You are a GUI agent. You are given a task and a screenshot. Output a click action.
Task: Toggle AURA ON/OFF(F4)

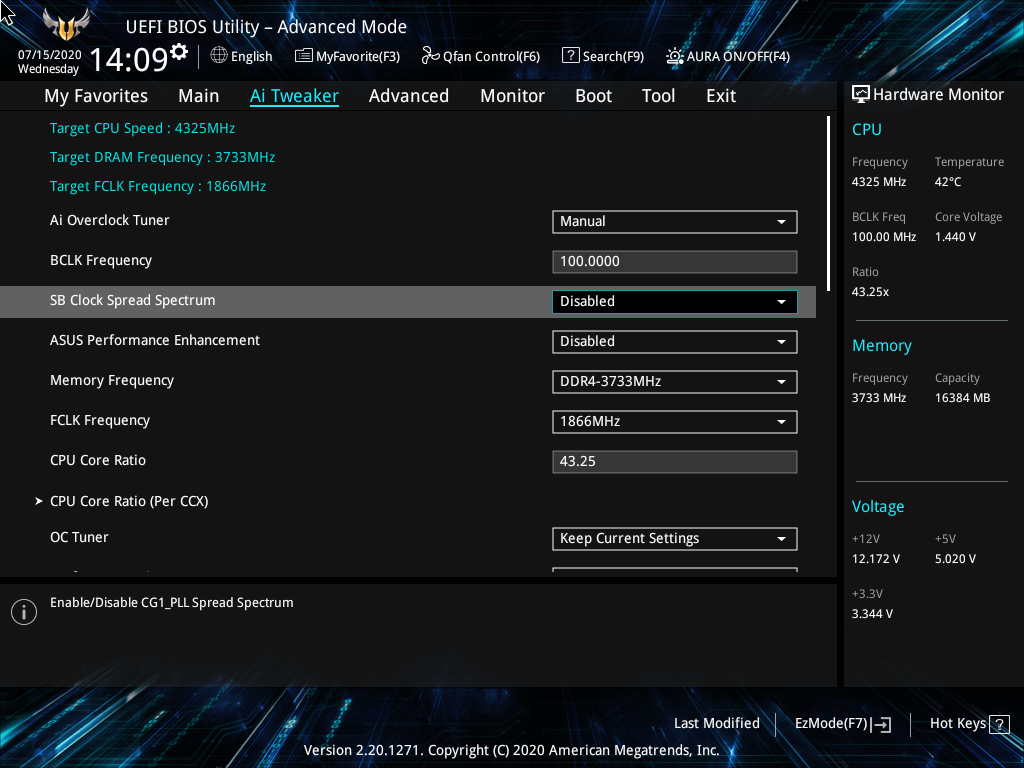(728, 56)
